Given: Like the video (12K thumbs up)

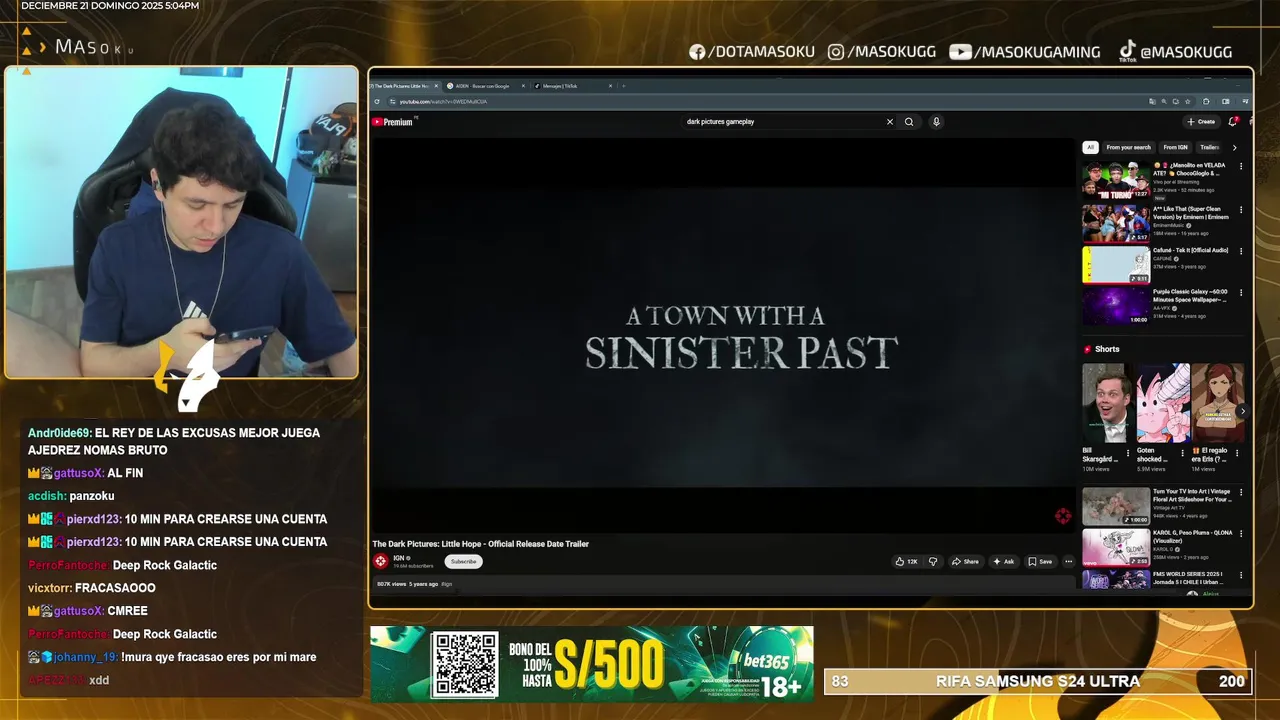Looking at the screenshot, I should (906, 562).
